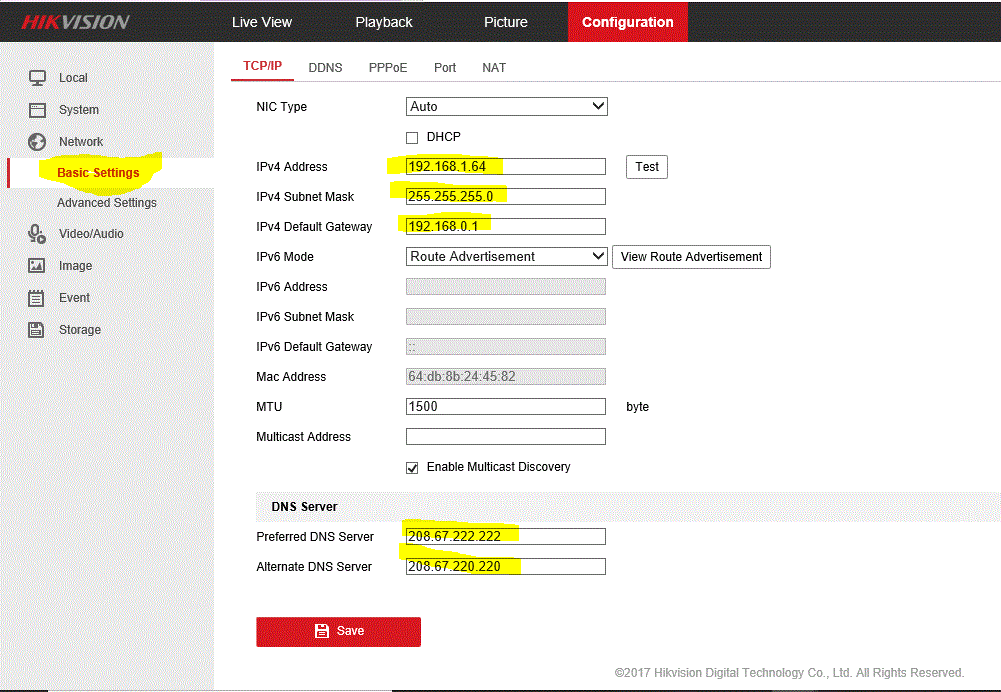Click View Route Advertisement button
The width and height of the screenshot is (1001, 692).
(x=691, y=257)
